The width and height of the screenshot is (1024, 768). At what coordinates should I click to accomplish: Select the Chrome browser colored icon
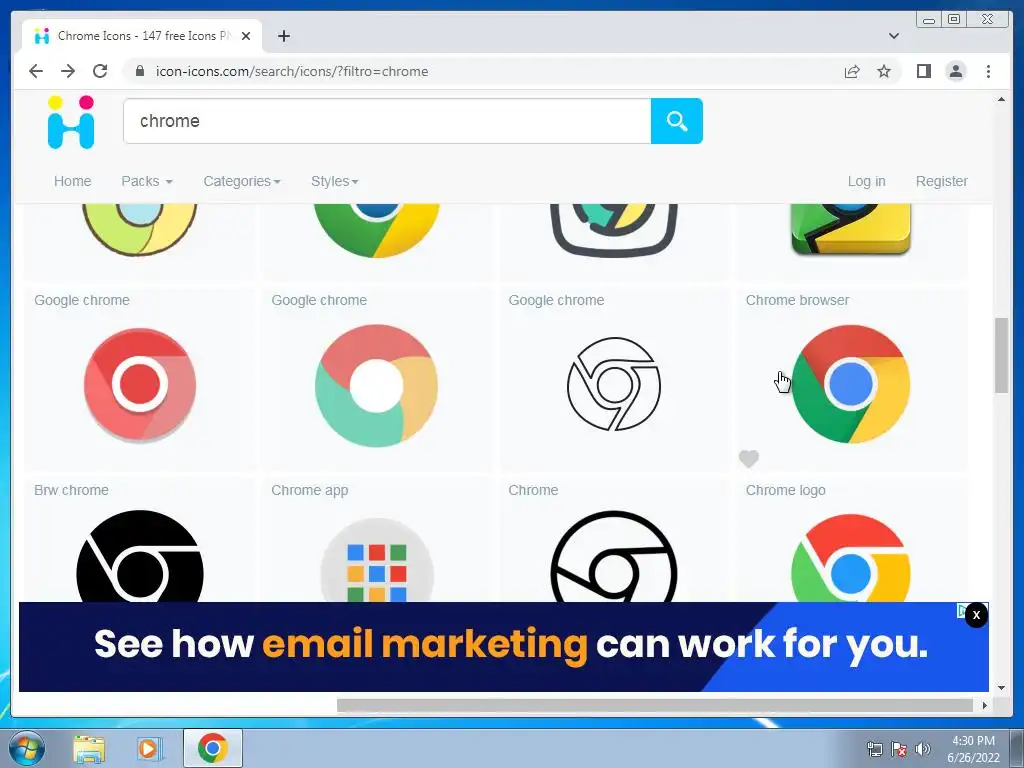click(851, 384)
